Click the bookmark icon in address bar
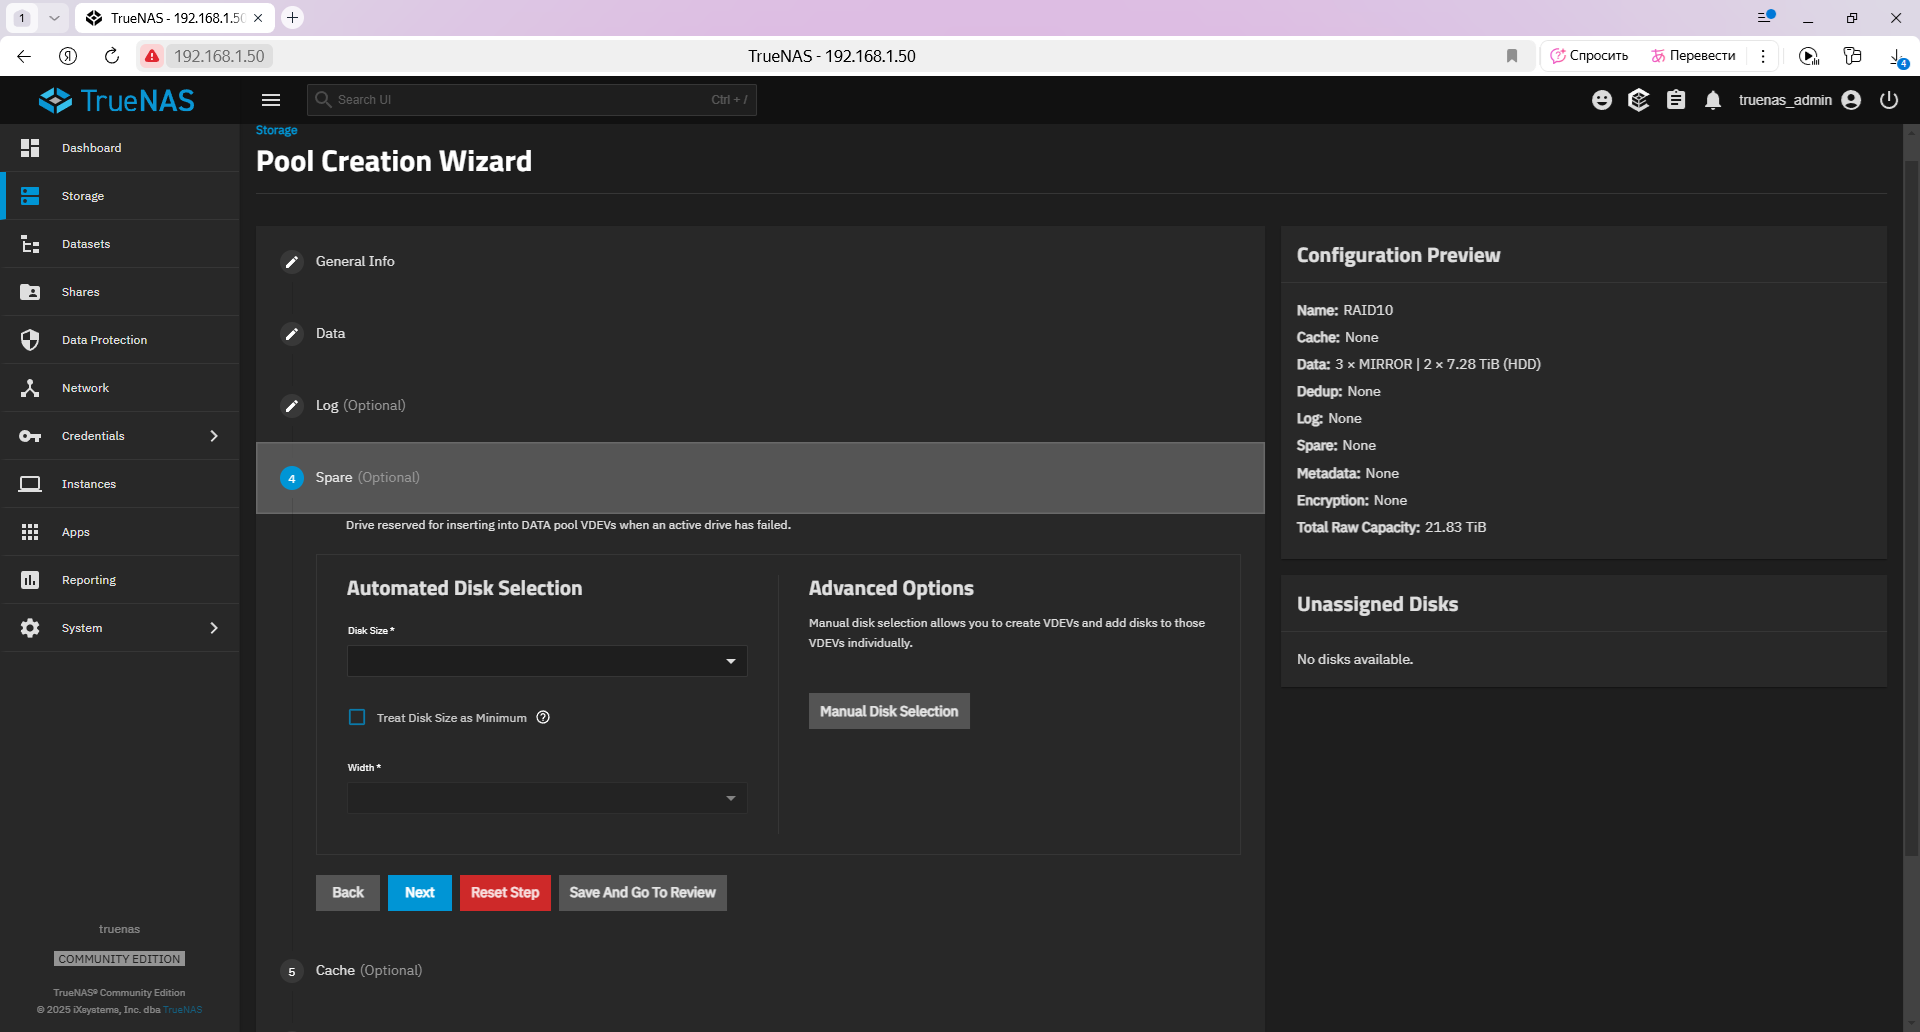Screen dimensions: 1920x1032 (x=1512, y=56)
